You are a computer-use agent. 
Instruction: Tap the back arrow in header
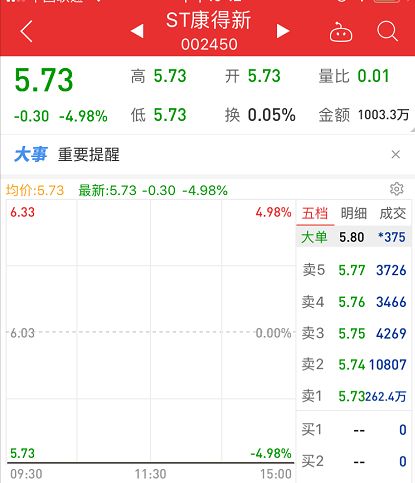click(26, 31)
